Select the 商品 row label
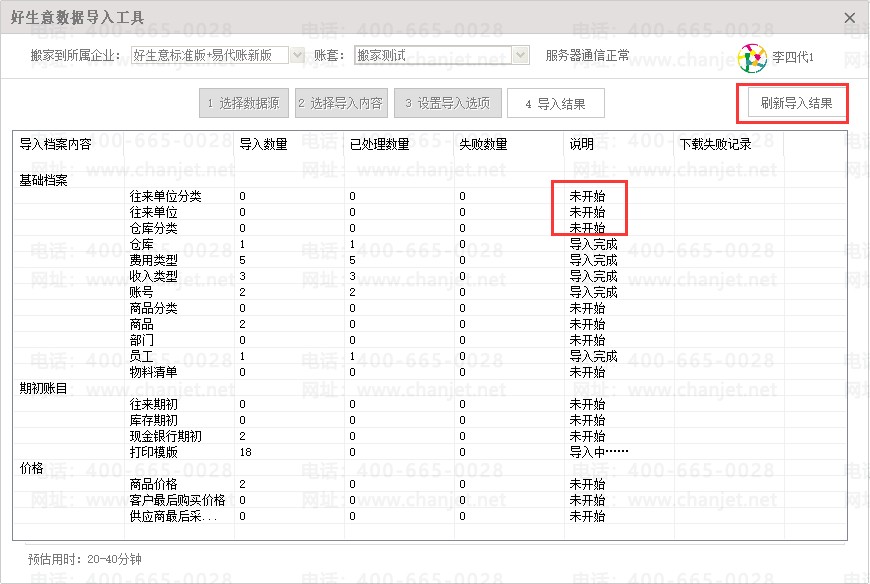 pos(141,324)
